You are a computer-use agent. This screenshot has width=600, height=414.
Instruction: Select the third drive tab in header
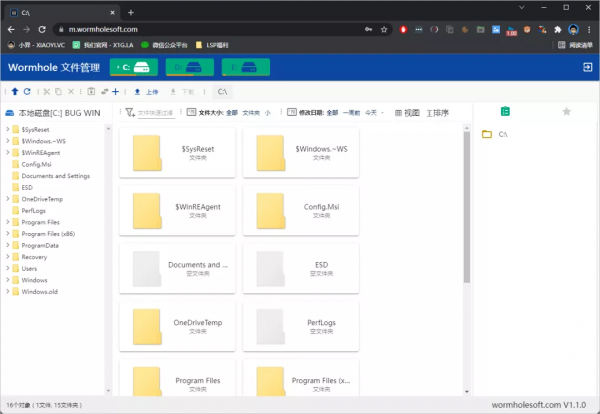[x=245, y=67]
